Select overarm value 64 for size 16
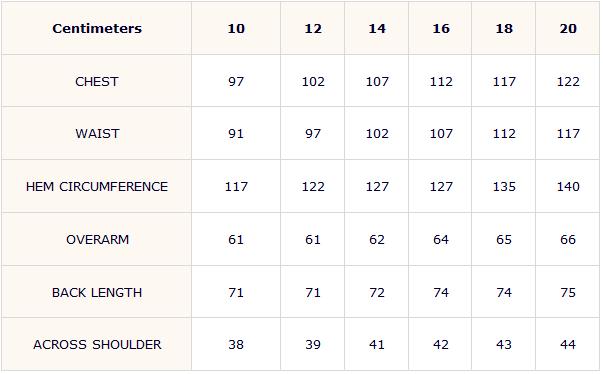 coord(441,239)
